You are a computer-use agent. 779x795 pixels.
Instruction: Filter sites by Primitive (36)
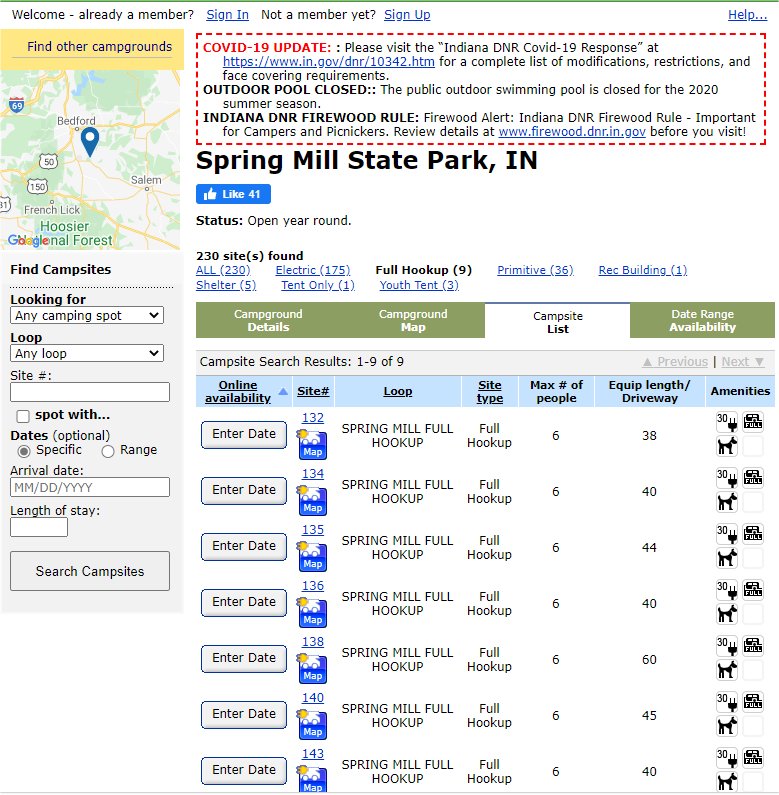point(535,270)
